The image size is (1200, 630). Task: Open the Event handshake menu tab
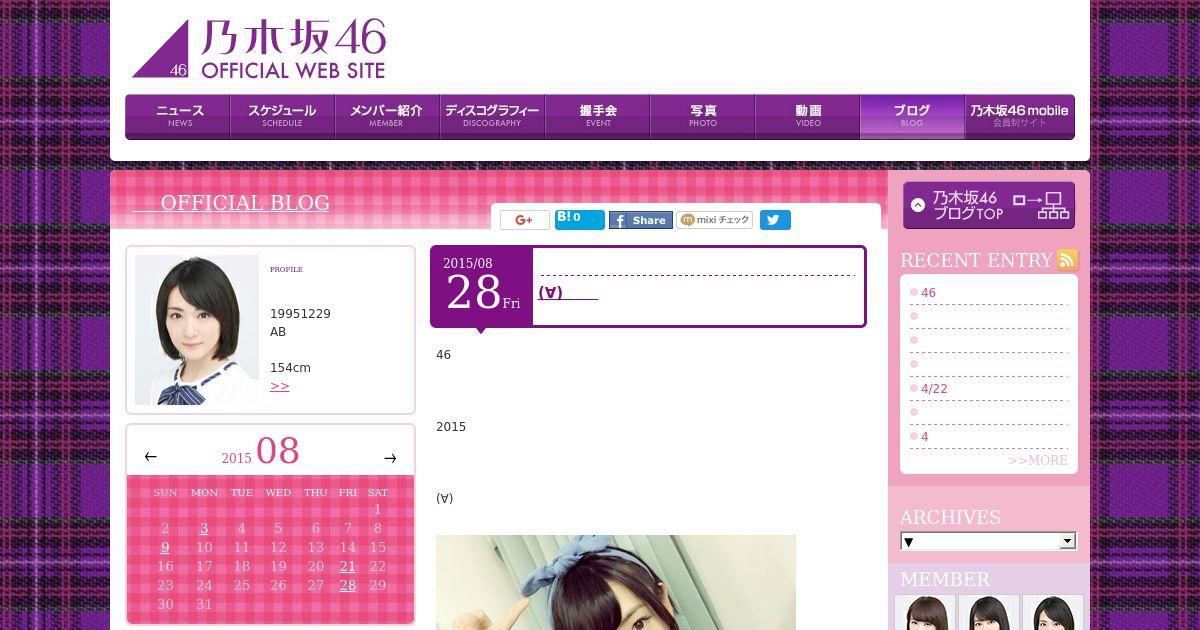click(597, 116)
